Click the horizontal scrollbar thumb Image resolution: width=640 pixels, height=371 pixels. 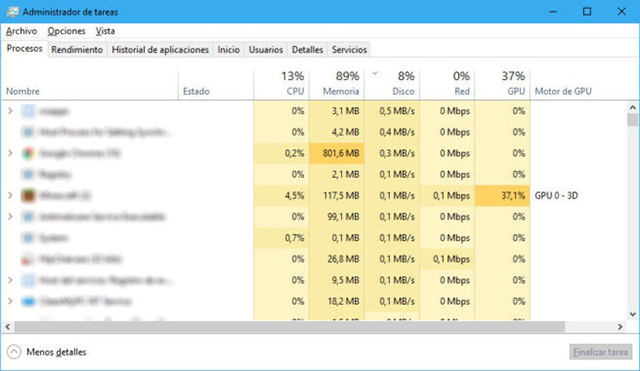pyautogui.click(x=290, y=327)
